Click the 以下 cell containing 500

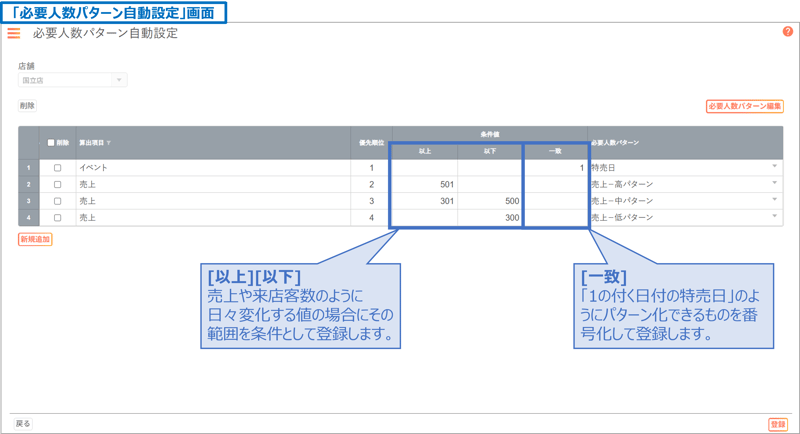point(490,201)
